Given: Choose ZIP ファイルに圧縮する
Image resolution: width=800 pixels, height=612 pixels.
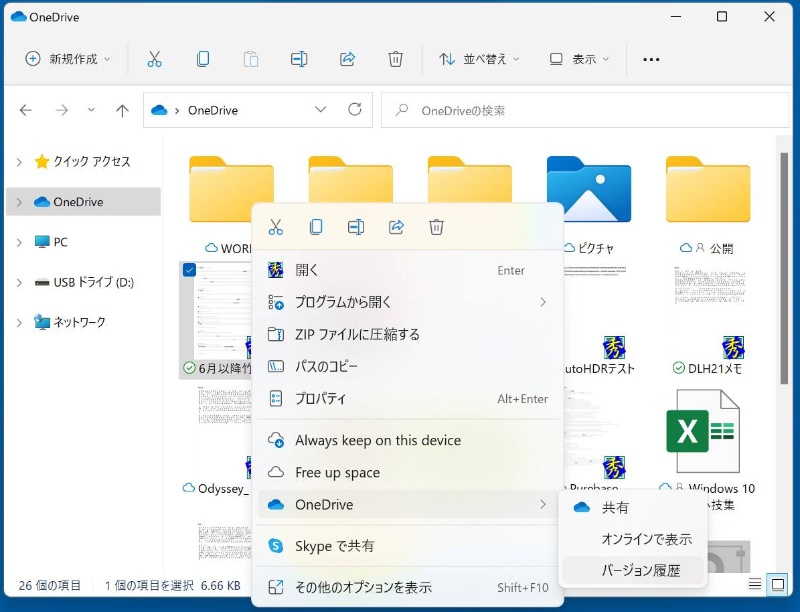Looking at the screenshot, I should click(408, 335).
